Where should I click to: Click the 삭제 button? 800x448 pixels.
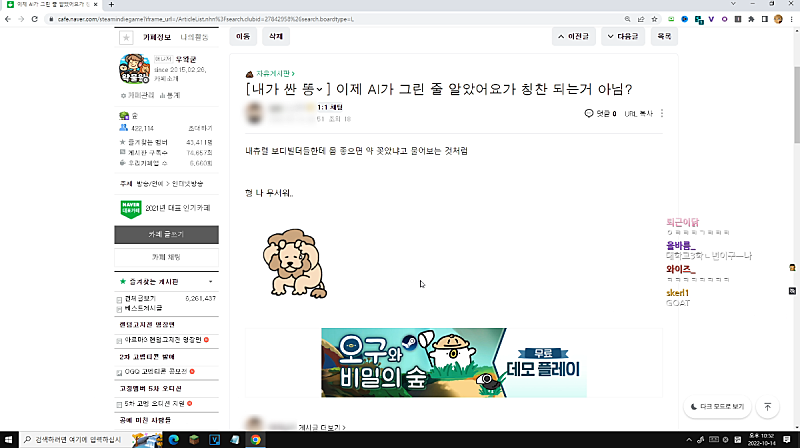[276, 36]
